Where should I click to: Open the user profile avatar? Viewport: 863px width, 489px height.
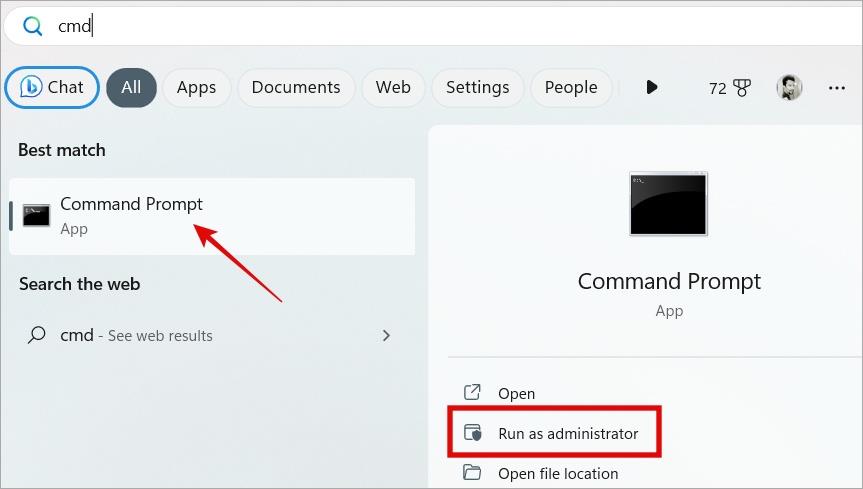pos(789,87)
